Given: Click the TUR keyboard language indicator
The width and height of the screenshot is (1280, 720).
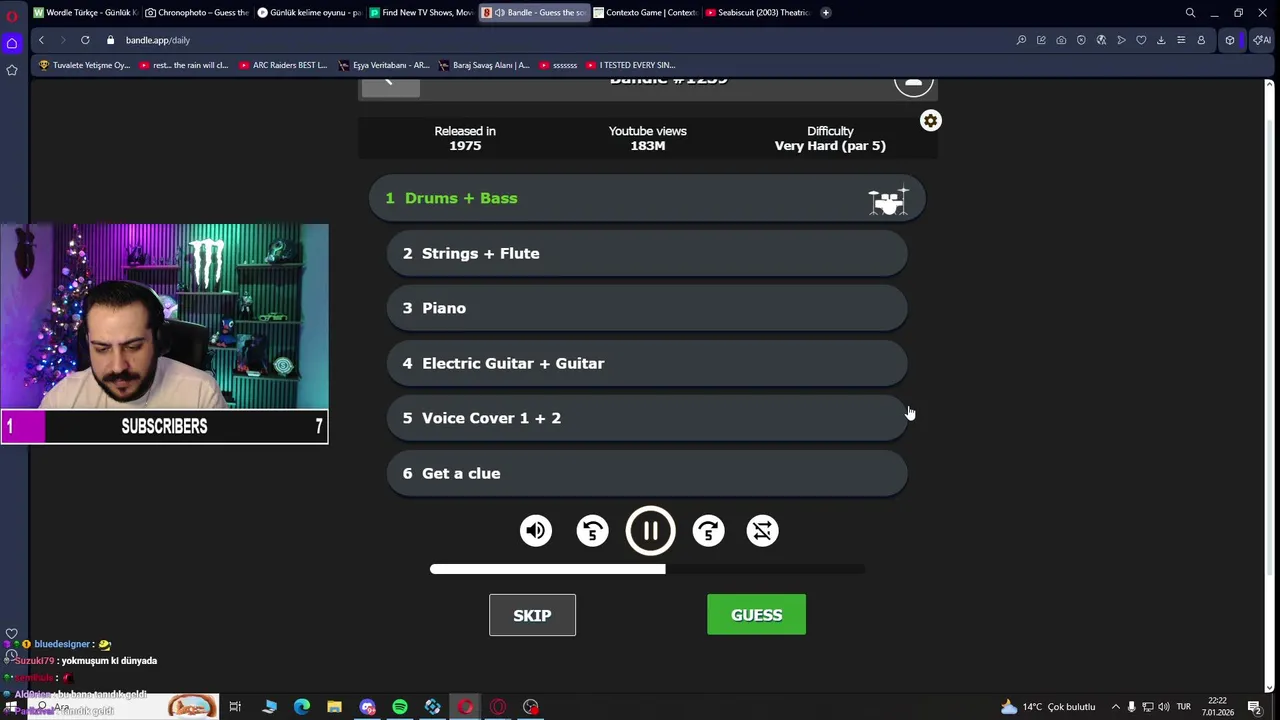Looking at the screenshot, I should pos(1184,707).
